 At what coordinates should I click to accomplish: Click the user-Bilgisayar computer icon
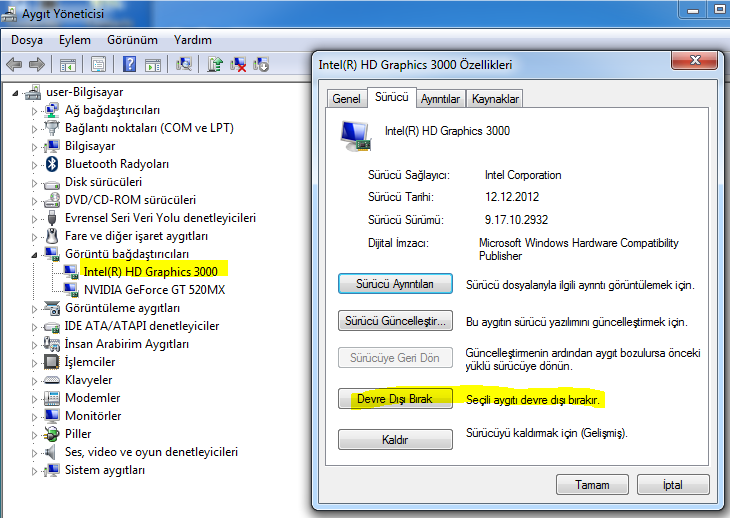click(34, 92)
